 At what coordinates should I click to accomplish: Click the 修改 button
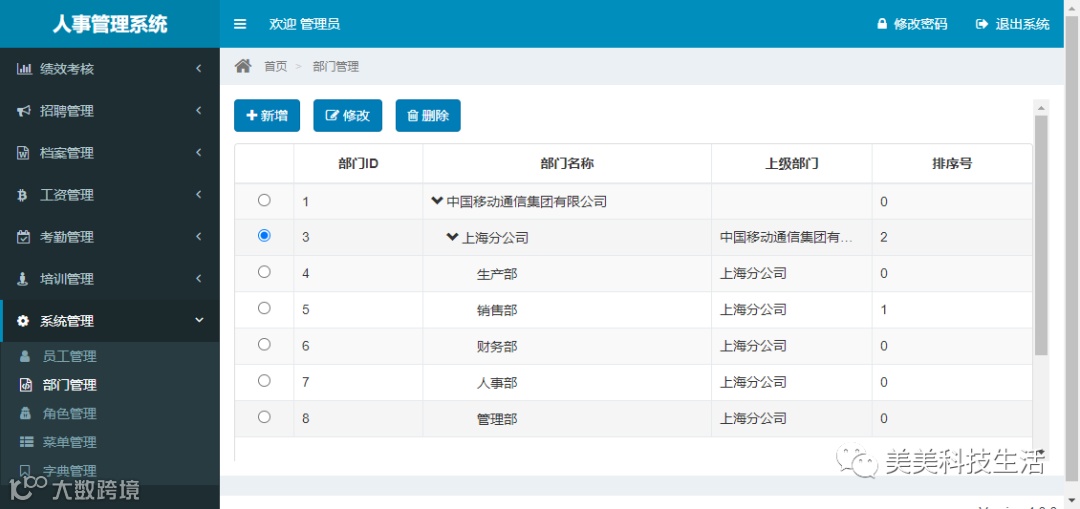click(348, 116)
